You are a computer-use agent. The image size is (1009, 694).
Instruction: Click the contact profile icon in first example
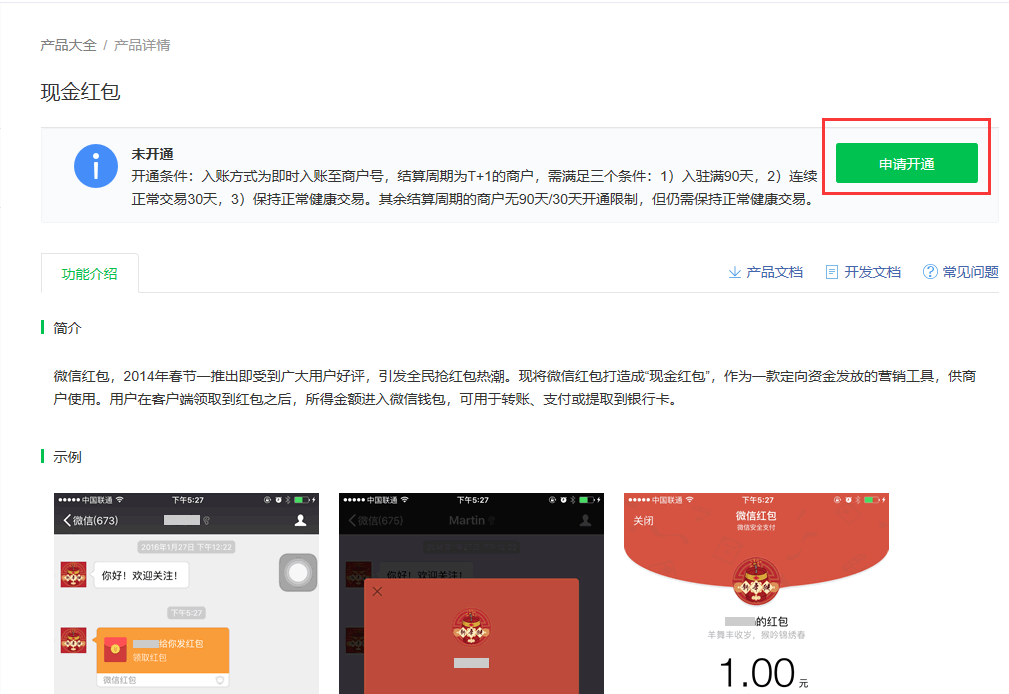(300, 520)
